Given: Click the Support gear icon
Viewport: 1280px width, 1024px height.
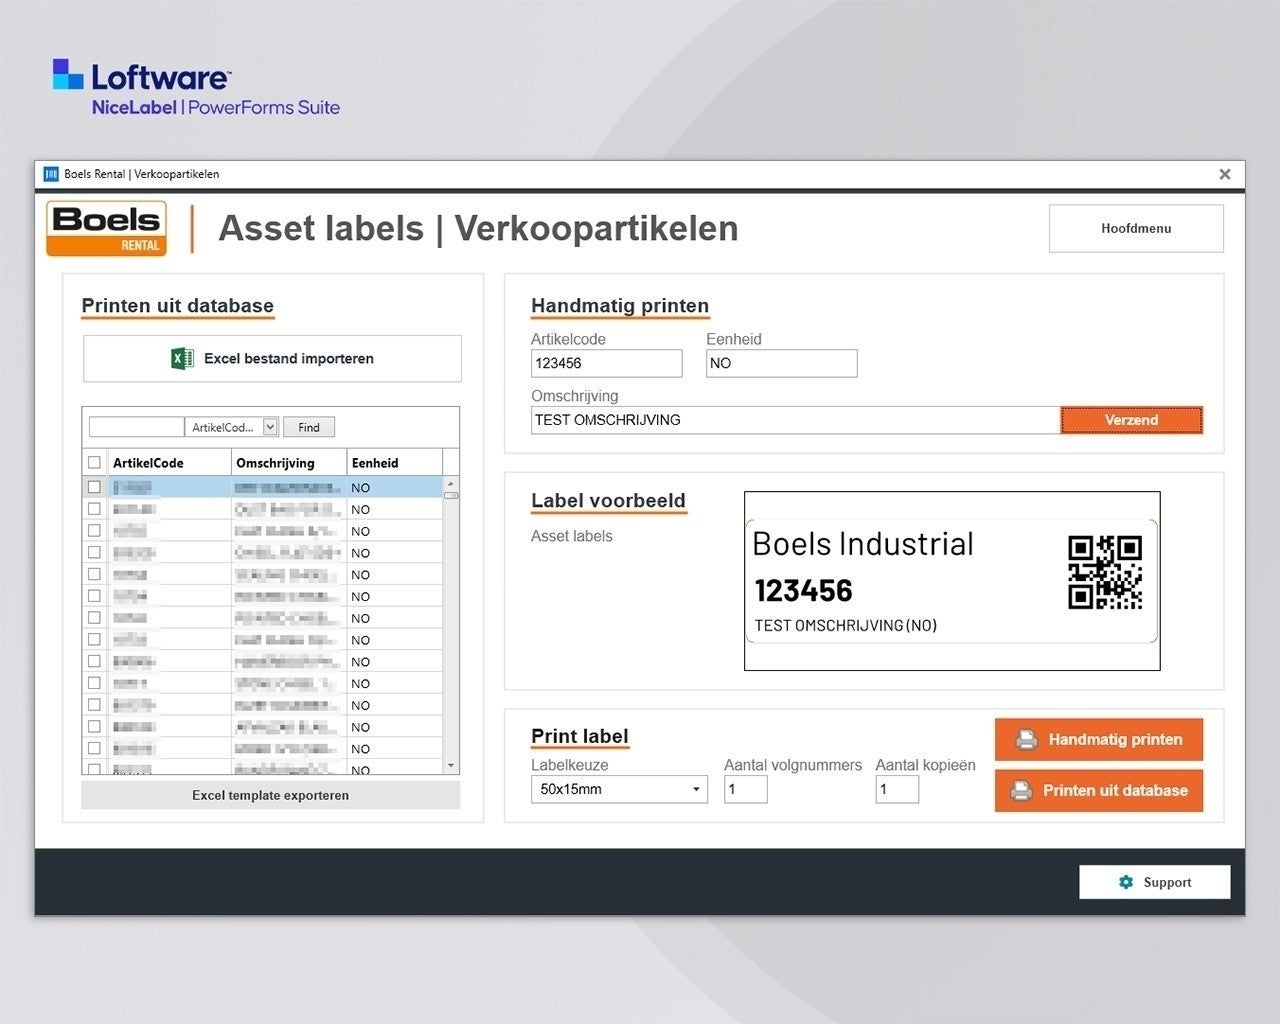Looking at the screenshot, I should (x=1126, y=882).
